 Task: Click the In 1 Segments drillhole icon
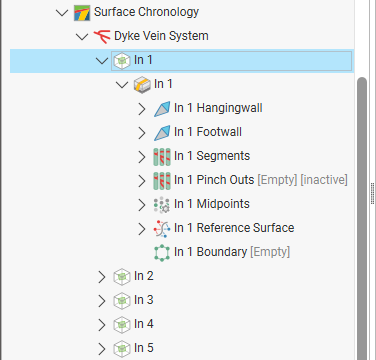pos(162,157)
